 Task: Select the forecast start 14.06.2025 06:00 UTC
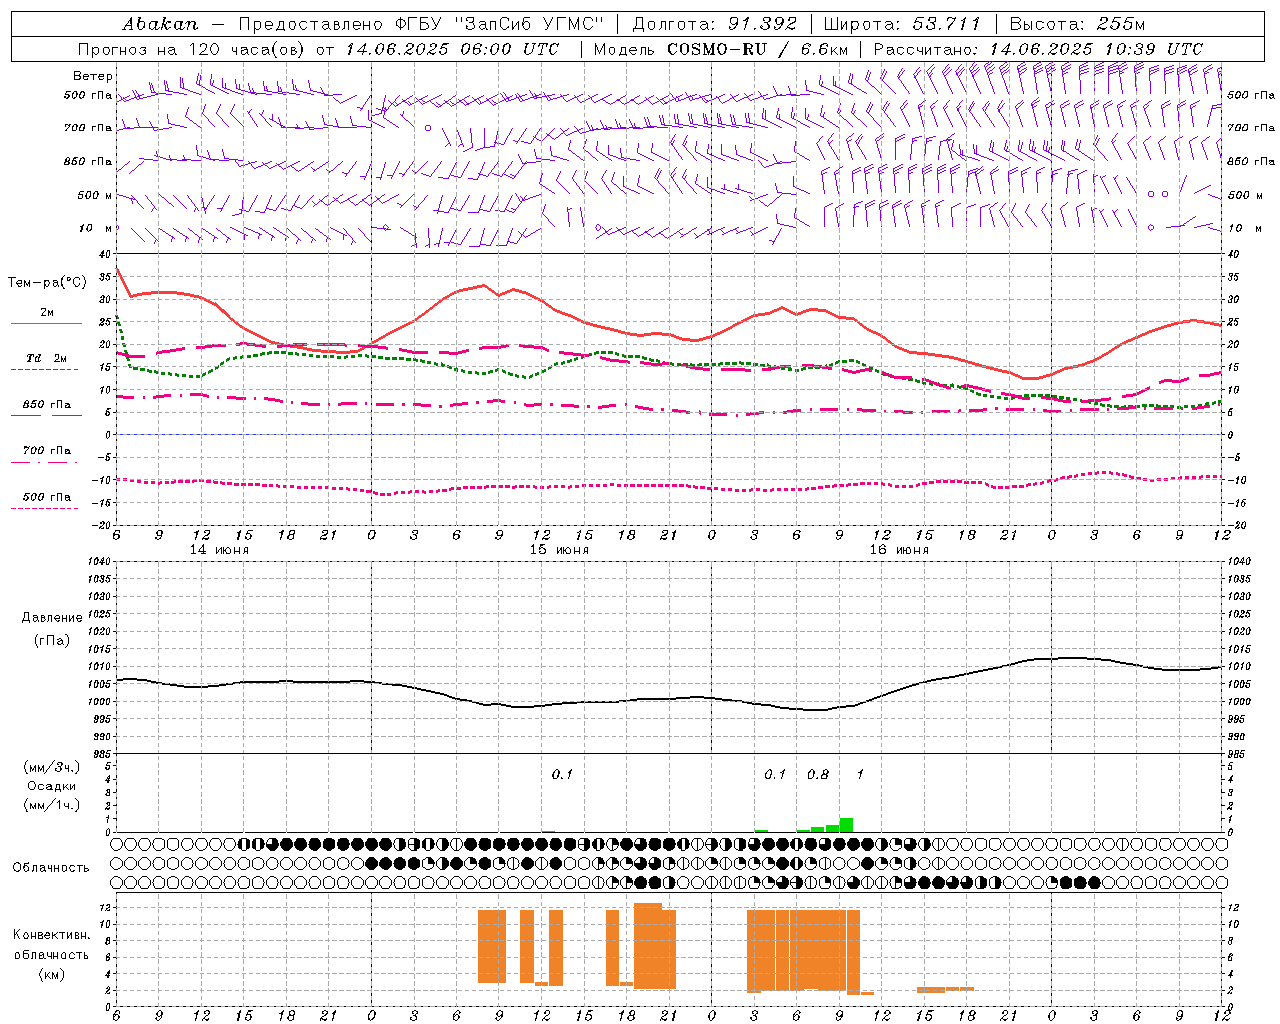point(452,49)
